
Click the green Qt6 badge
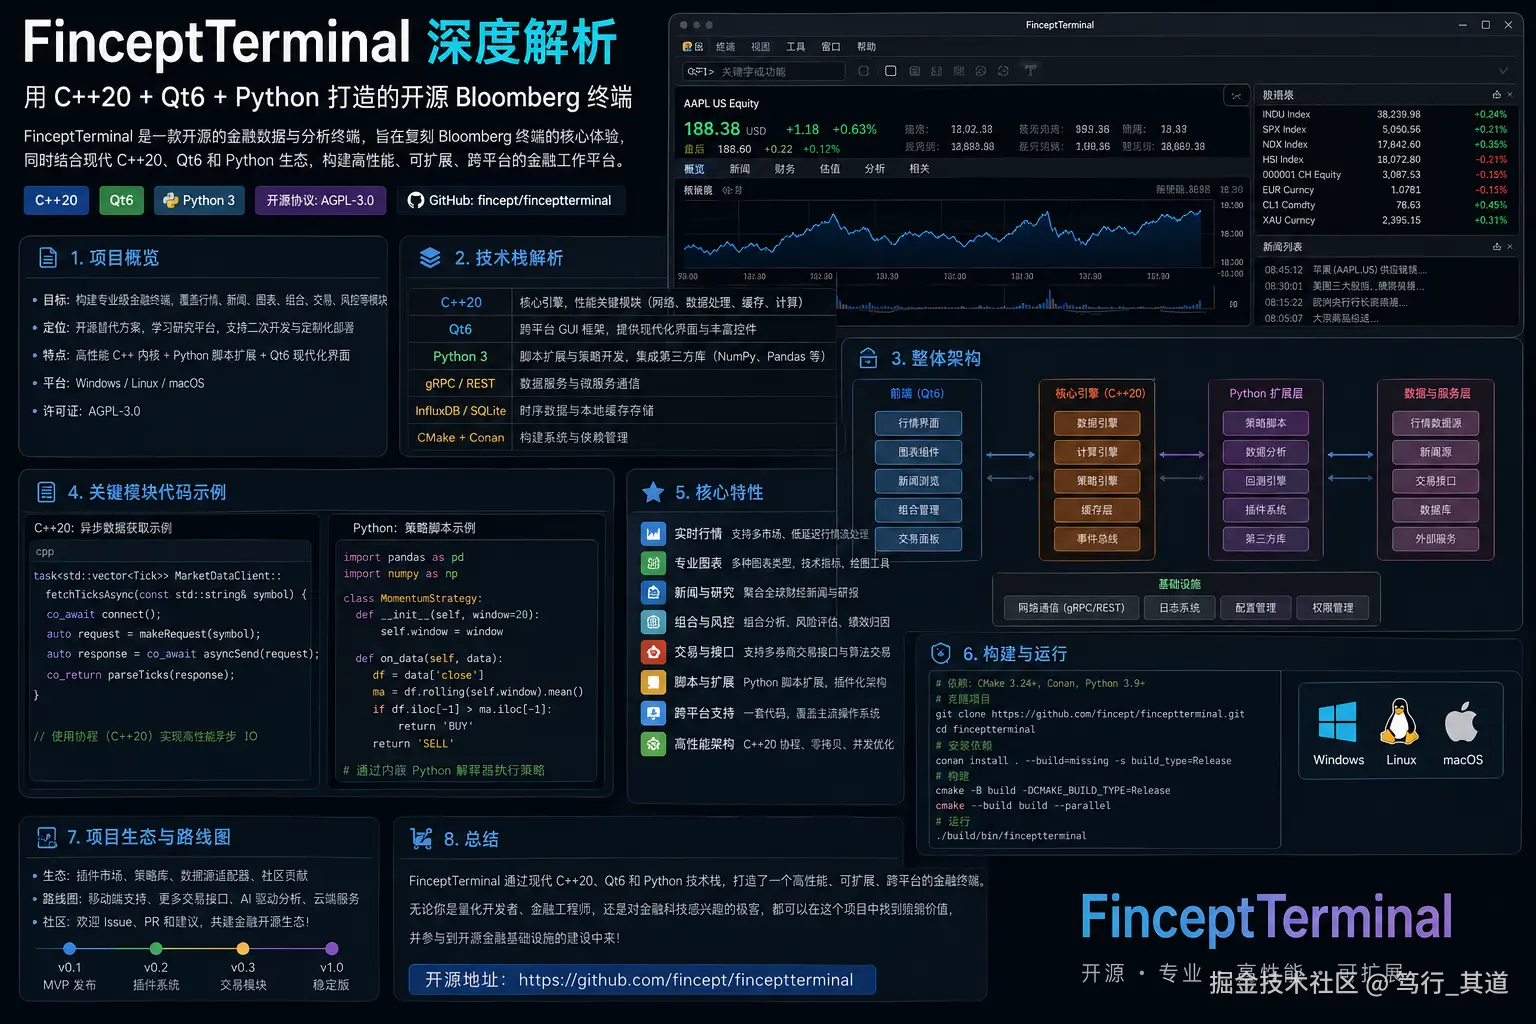pyautogui.click(x=122, y=200)
